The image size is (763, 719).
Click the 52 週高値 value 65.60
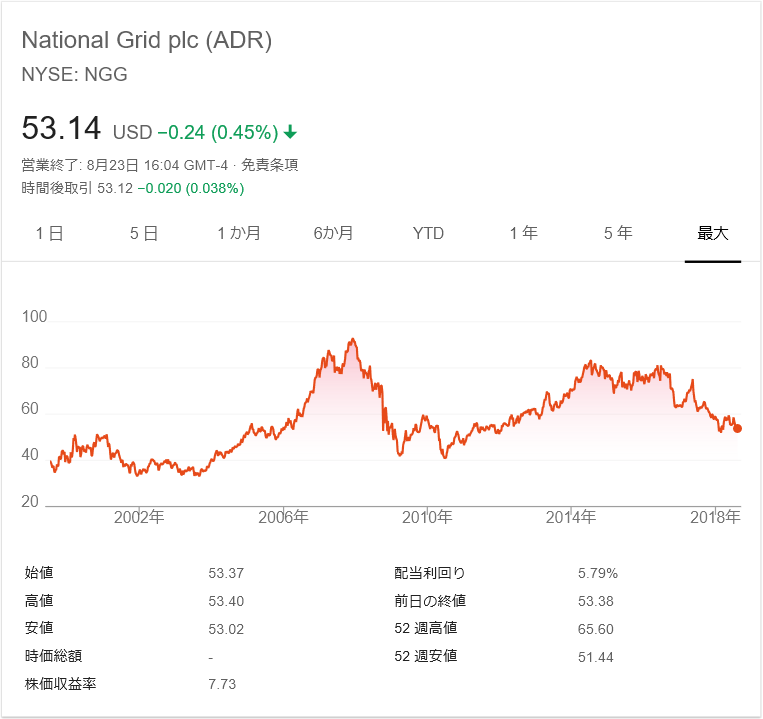(596, 629)
